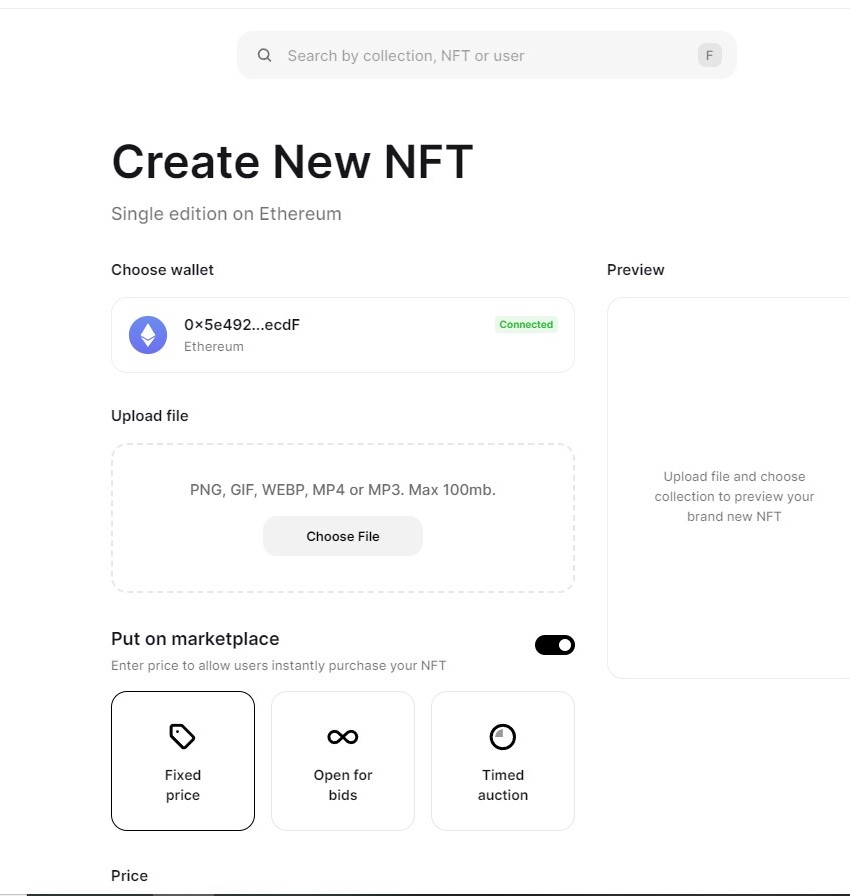Click the magnifier search icon
This screenshot has height=896, width=850.
(264, 55)
